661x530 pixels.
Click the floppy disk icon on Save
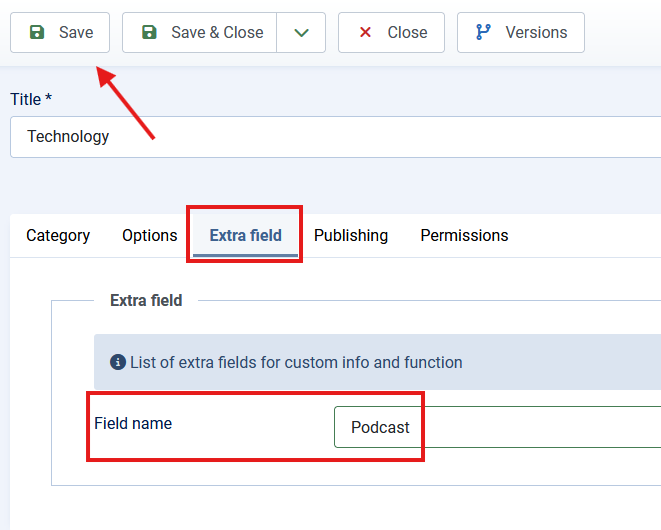(37, 33)
